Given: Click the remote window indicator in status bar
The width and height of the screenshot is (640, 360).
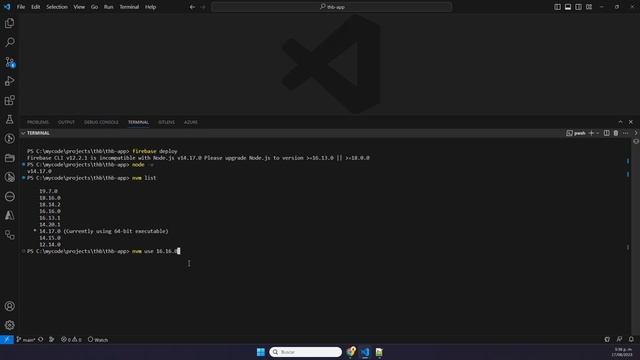Looking at the screenshot, I should (x=7, y=340).
